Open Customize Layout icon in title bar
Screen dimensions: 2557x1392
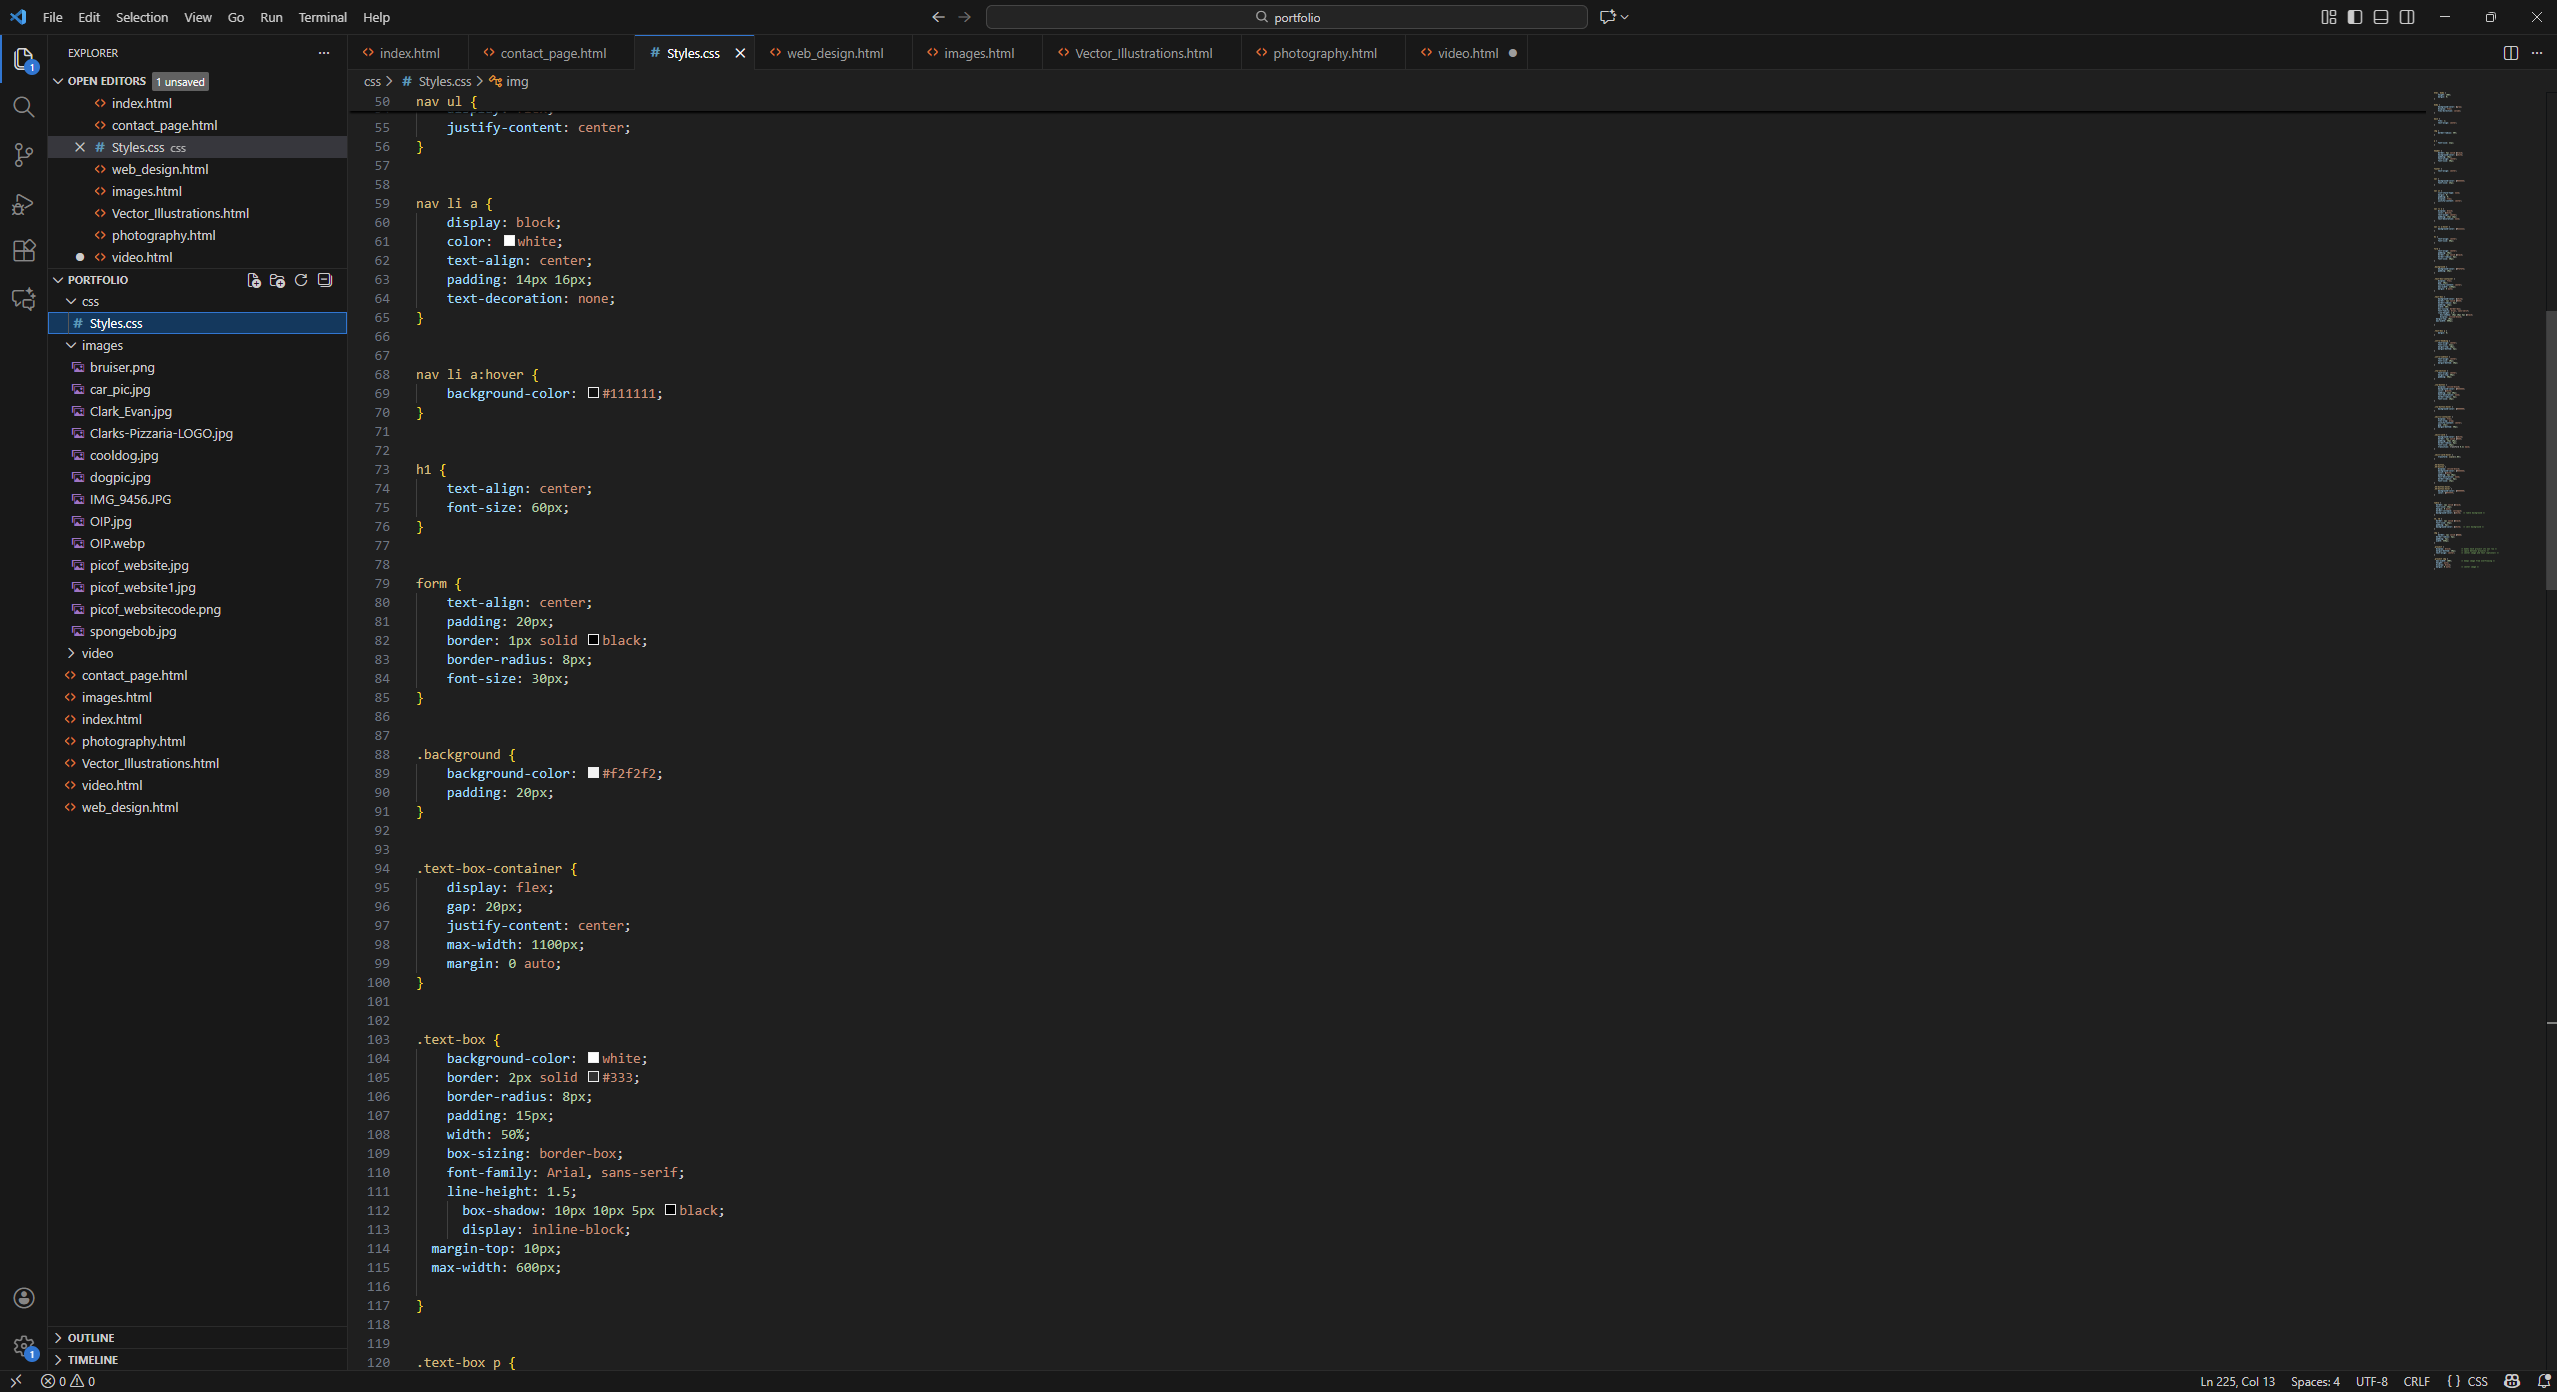pyautogui.click(x=2329, y=17)
